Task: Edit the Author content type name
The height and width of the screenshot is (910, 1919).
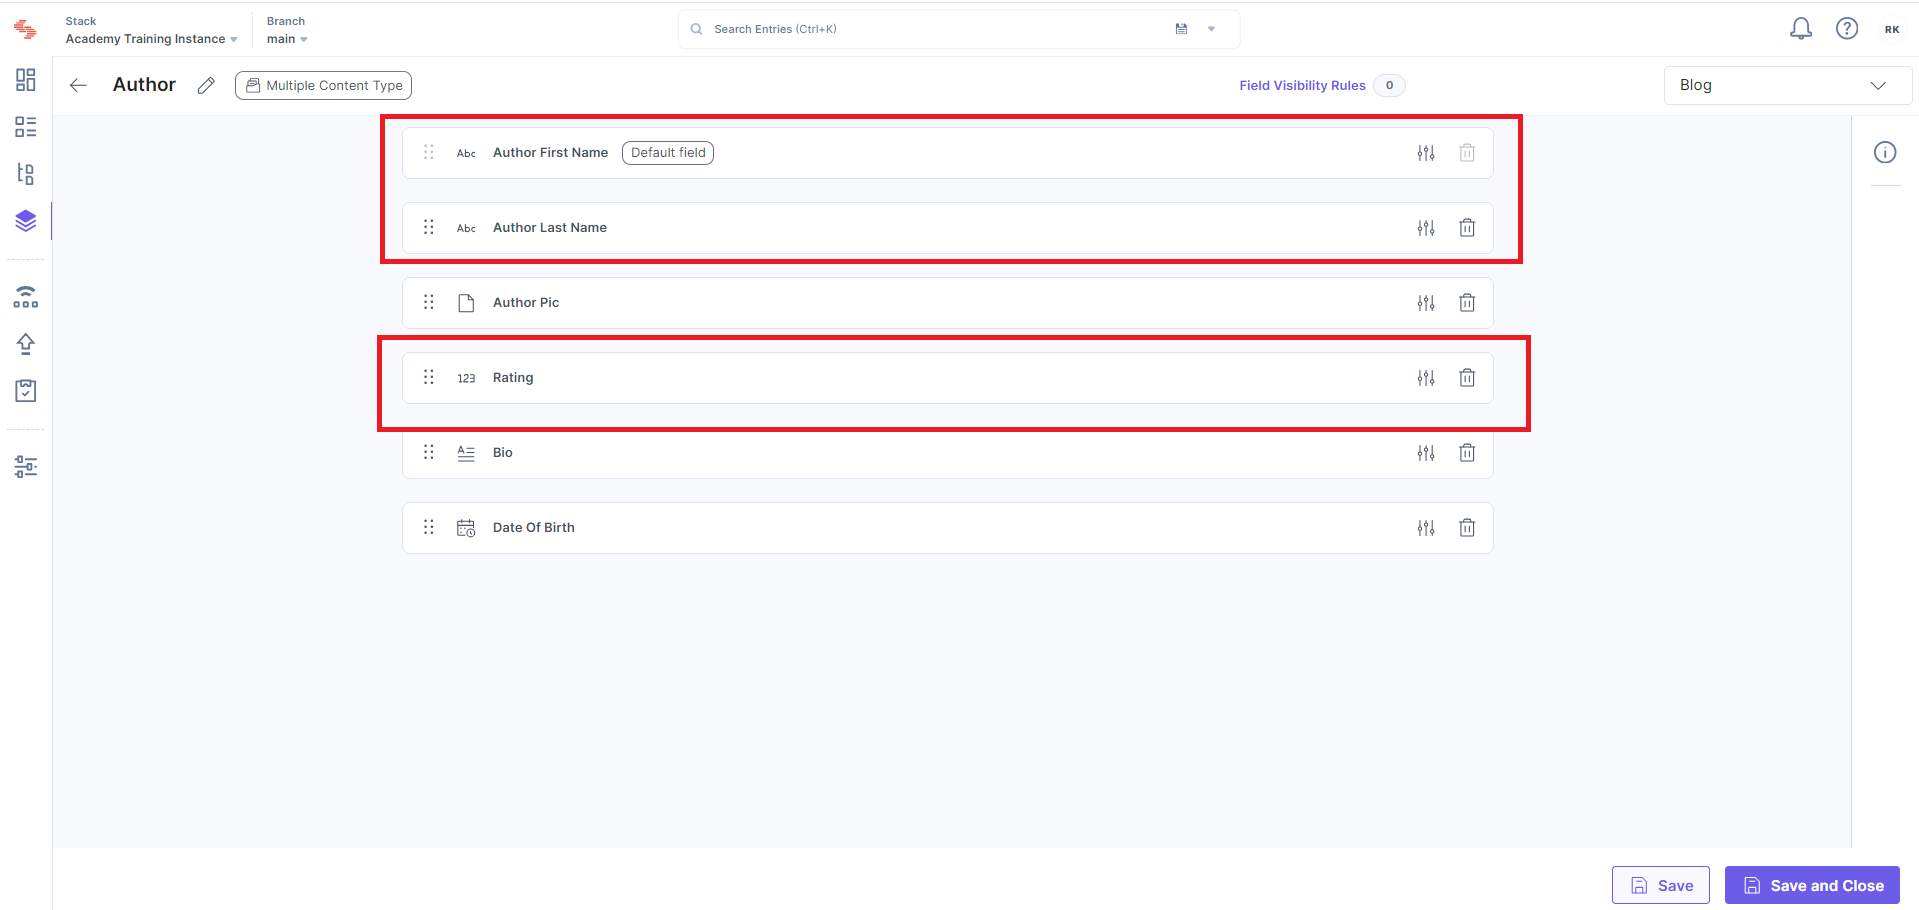Action: (x=206, y=85)
